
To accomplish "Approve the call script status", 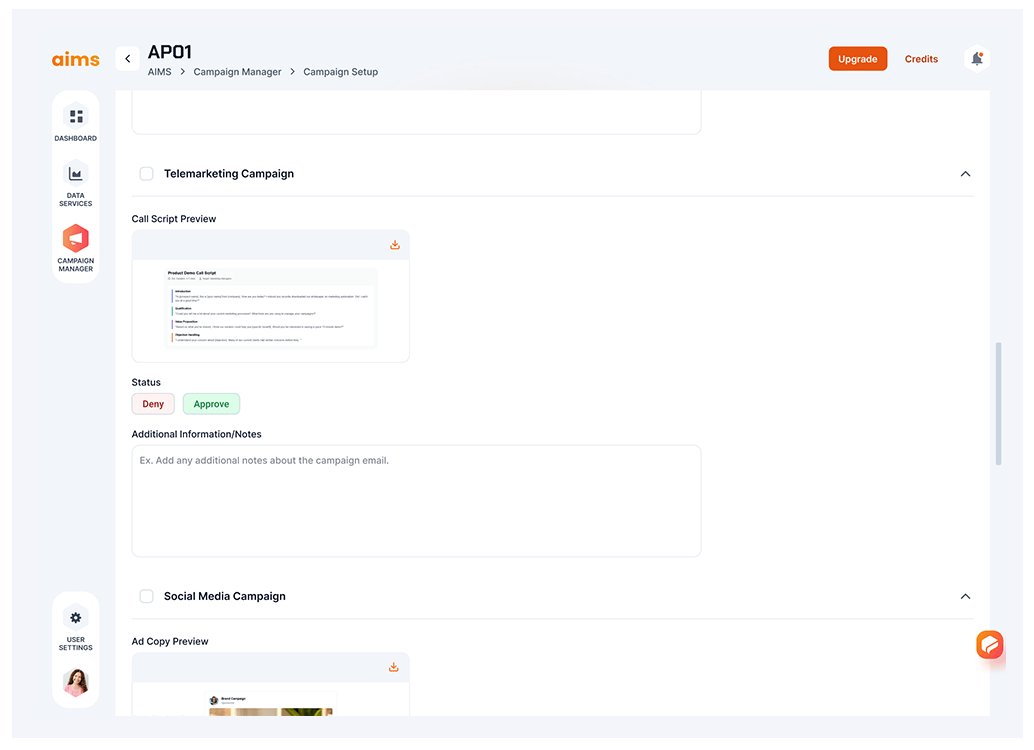I will click(x=211, y=404).
